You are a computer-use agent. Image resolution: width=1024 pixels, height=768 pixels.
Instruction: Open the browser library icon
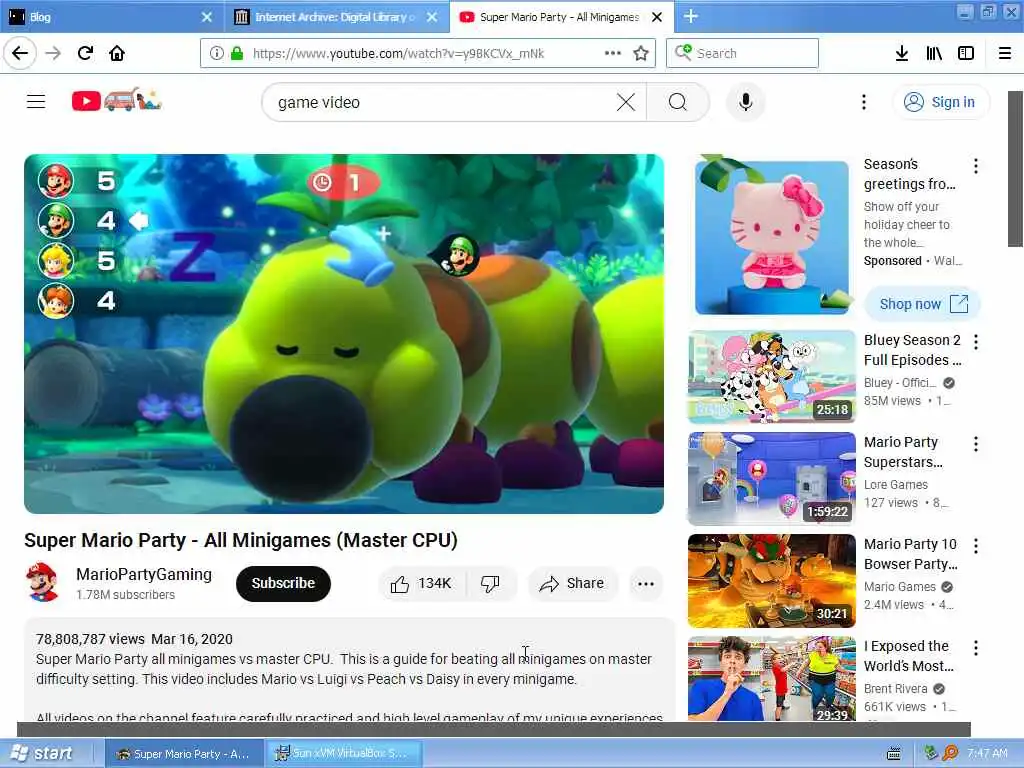934,54
